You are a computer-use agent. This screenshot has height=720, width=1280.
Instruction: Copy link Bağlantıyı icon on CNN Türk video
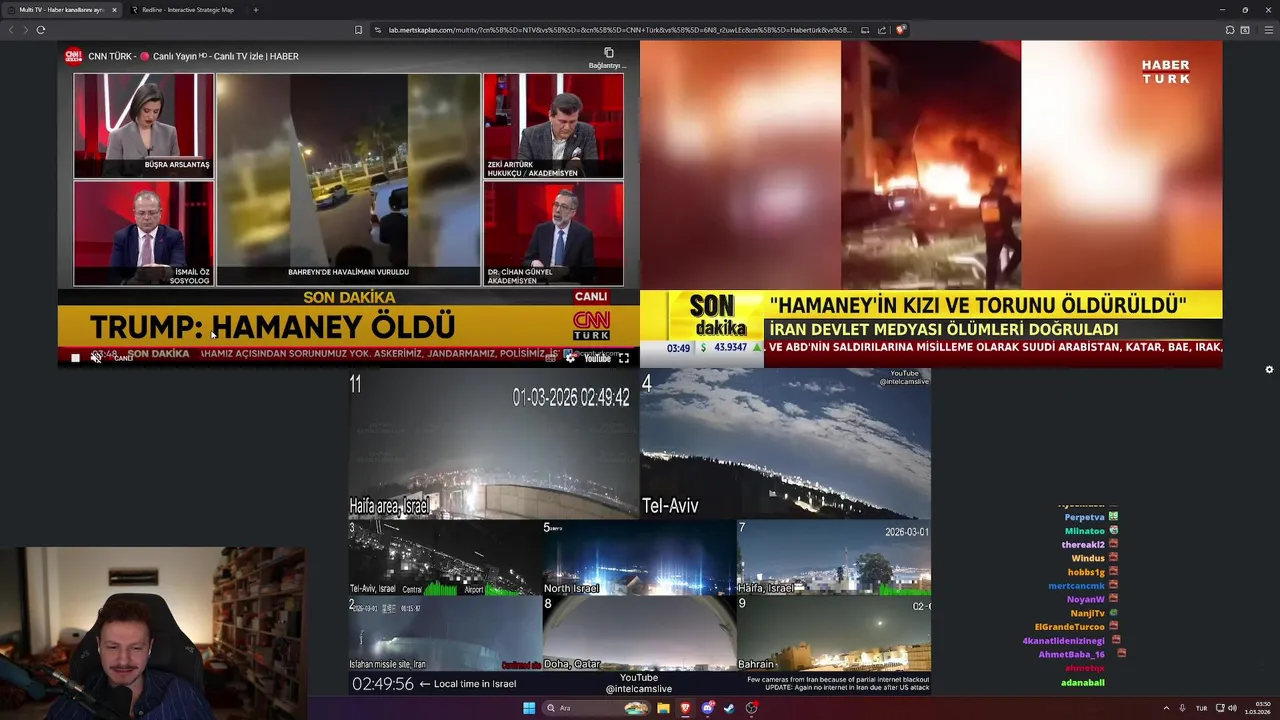click(608, 56)
